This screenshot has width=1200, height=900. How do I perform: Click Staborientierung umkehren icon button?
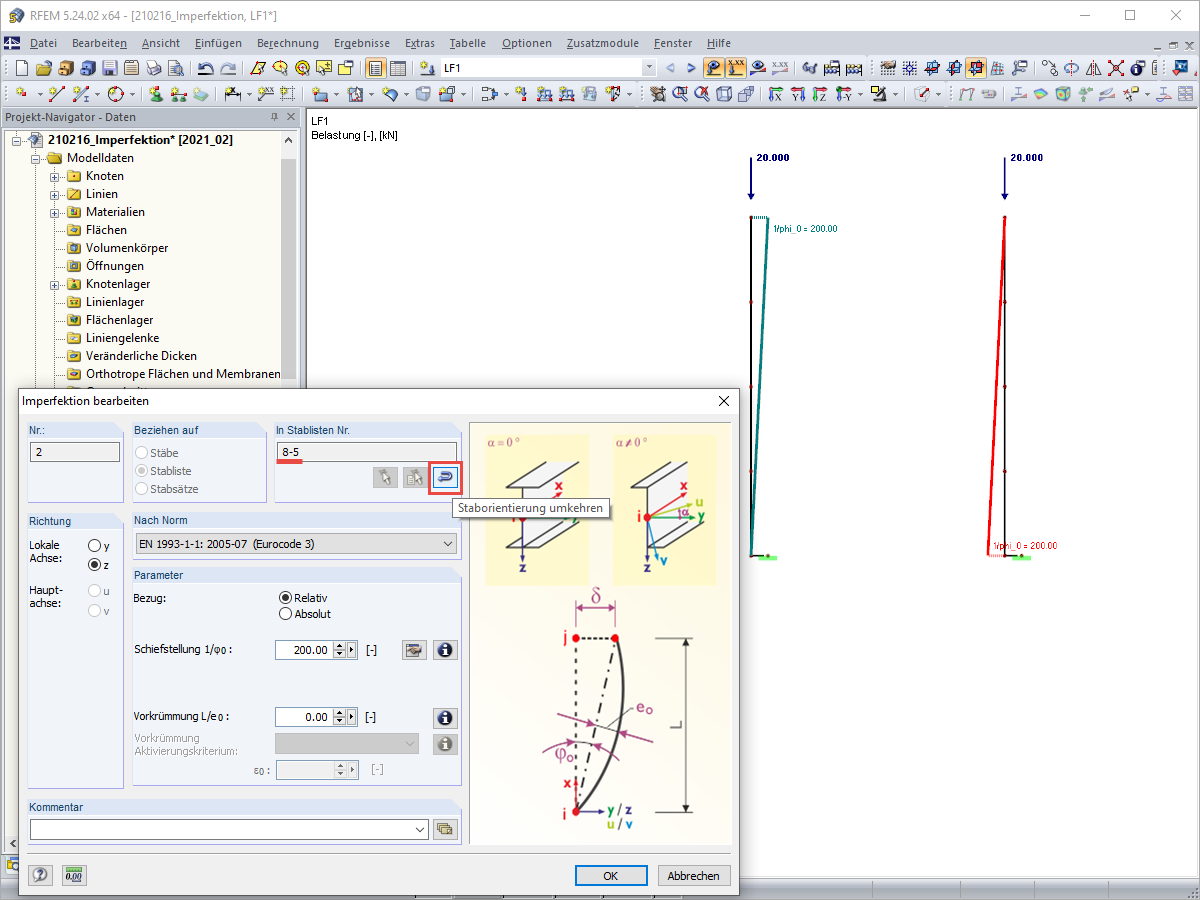[x=445, y=478]
